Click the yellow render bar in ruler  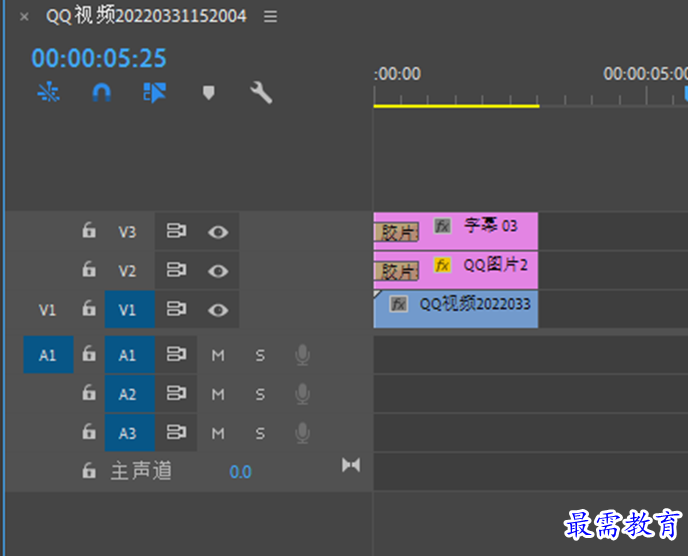click(456, 106)
